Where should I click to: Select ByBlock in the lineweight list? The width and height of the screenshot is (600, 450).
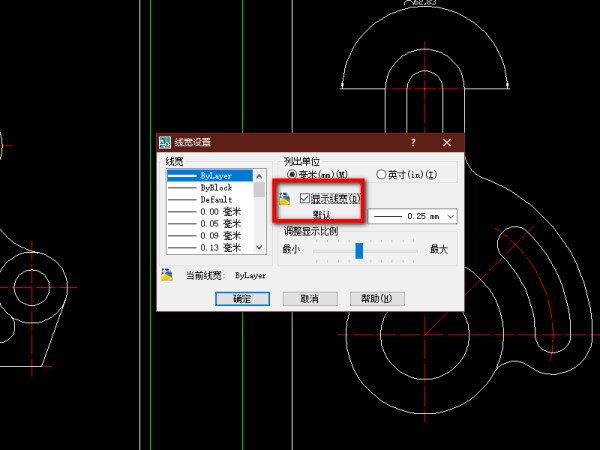210,188
